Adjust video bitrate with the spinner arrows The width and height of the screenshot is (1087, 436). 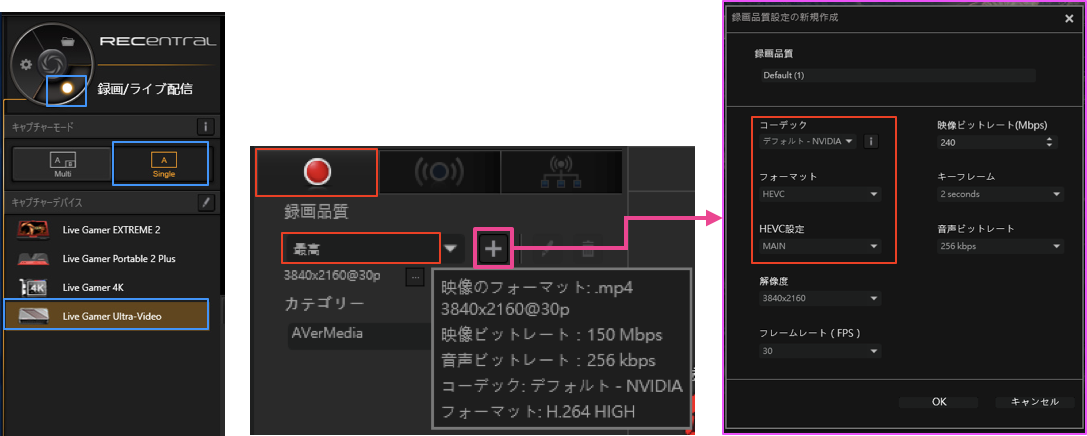pos(1049,142)
